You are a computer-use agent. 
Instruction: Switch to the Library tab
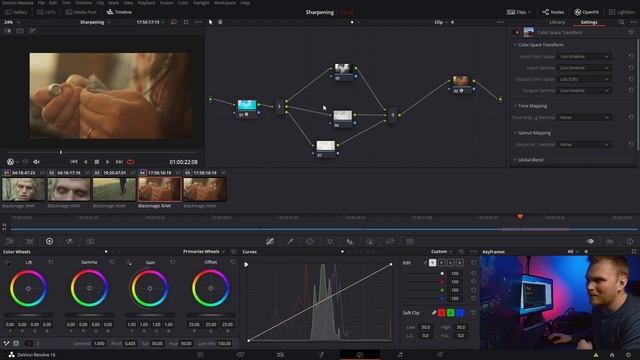[x=557, y=22]
